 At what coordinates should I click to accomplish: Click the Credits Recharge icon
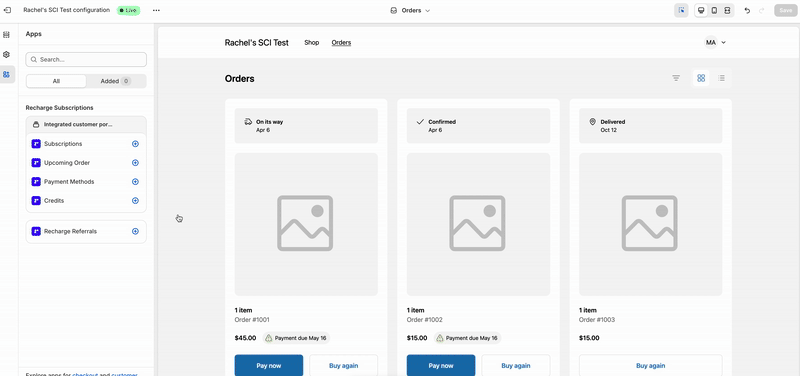36,200
